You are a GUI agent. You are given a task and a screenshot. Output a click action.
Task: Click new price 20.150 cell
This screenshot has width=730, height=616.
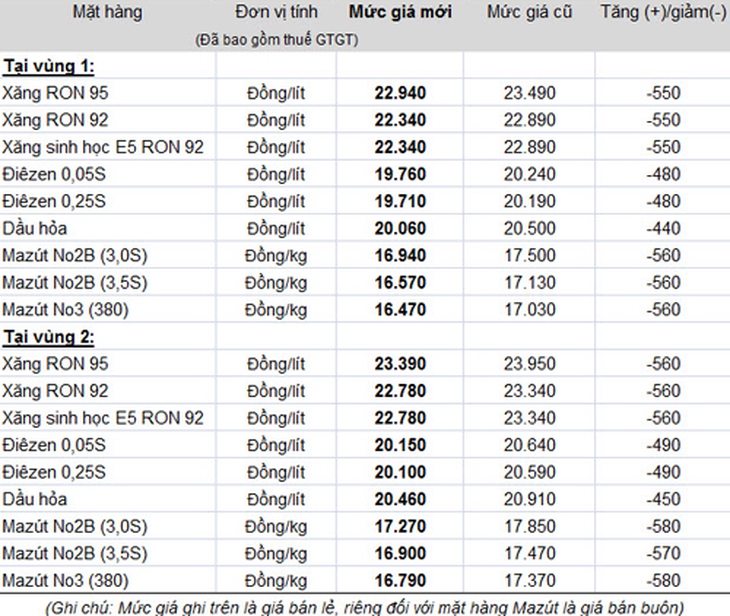tap(400, 445)
